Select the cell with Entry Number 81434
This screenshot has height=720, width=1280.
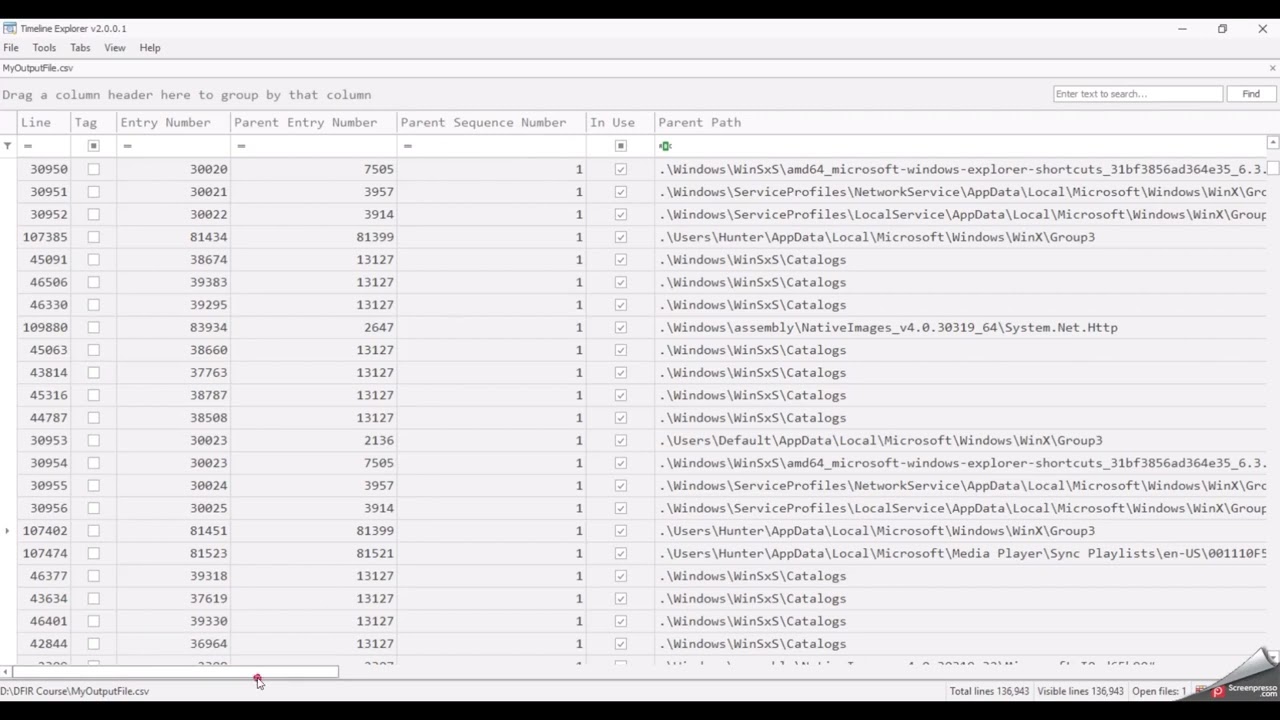point(173,237)
